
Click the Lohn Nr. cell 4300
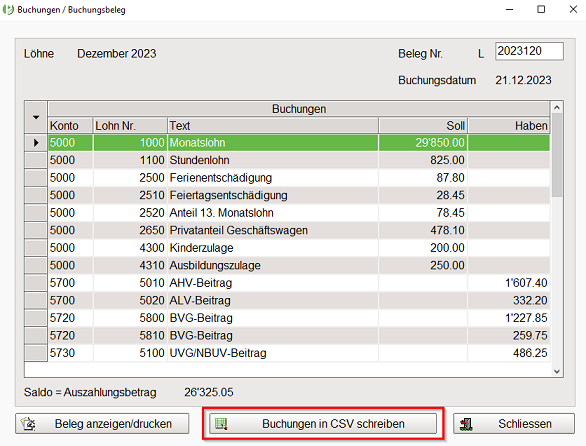[130, 248]
